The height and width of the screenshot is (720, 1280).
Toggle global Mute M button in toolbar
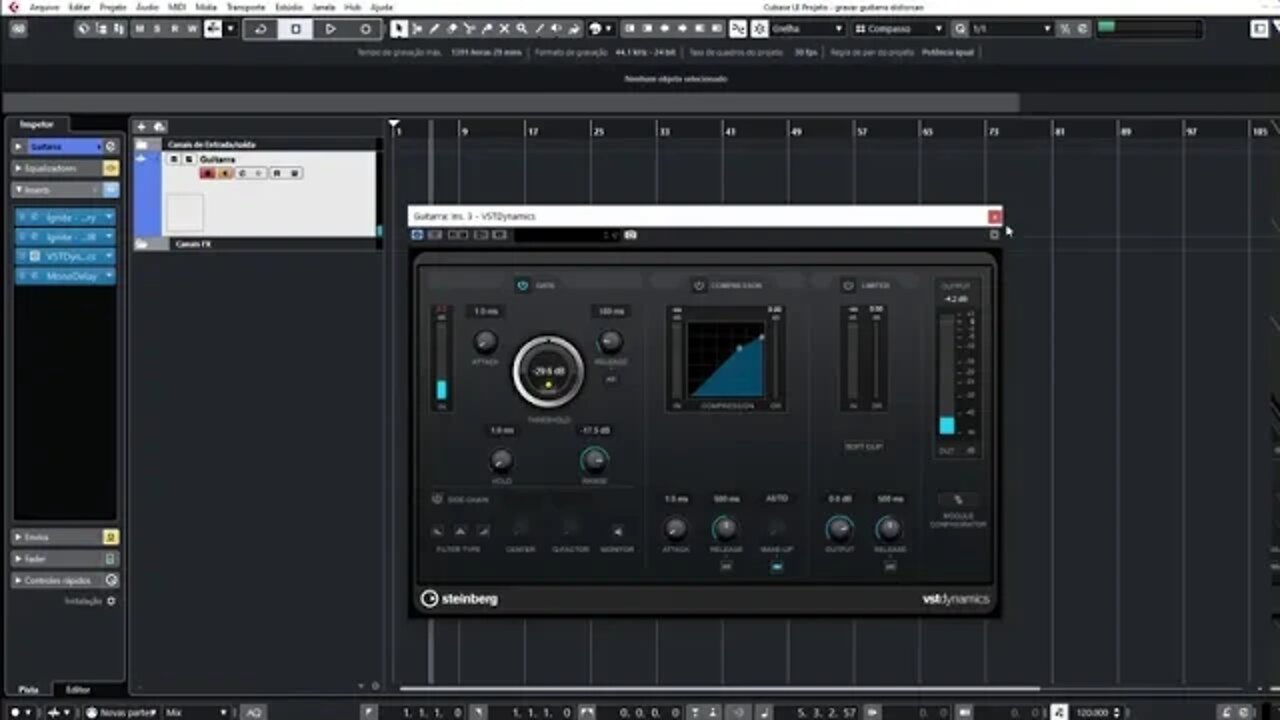(x=139, y=29)
